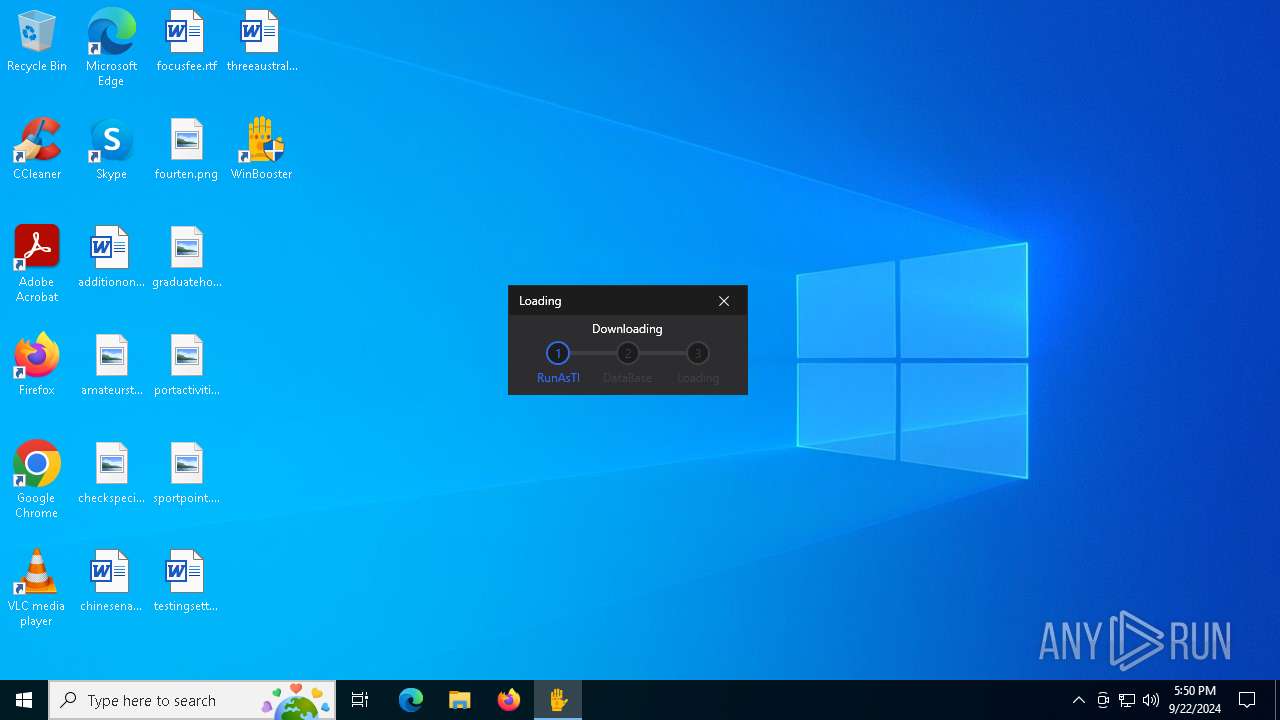Open the CCleaner desktop shortcut
The height and width of the screenshot is (720, 1280).
[x=37, y=150]
